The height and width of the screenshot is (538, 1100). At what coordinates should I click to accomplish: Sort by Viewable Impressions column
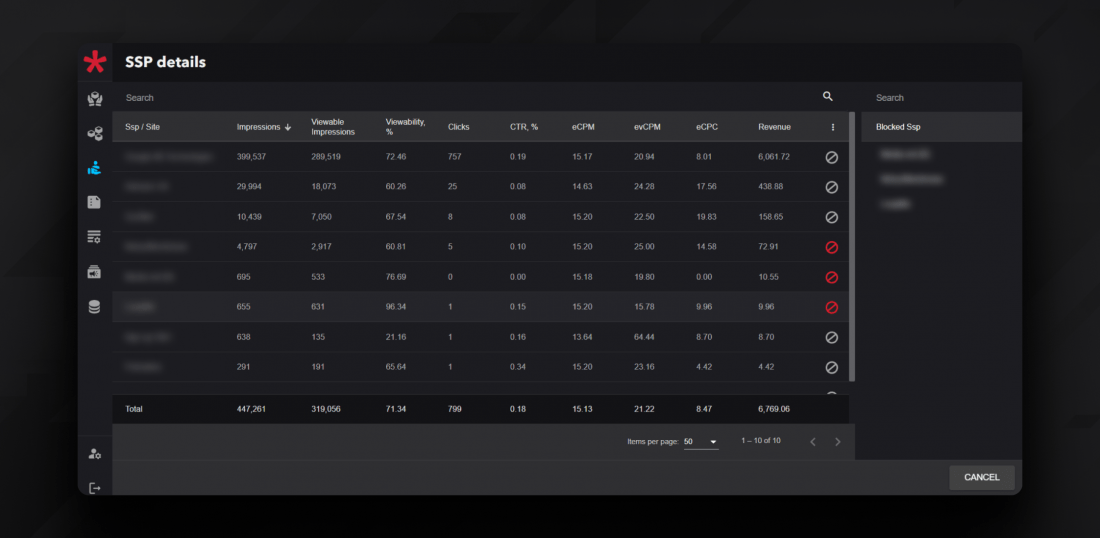pos(333,127)
